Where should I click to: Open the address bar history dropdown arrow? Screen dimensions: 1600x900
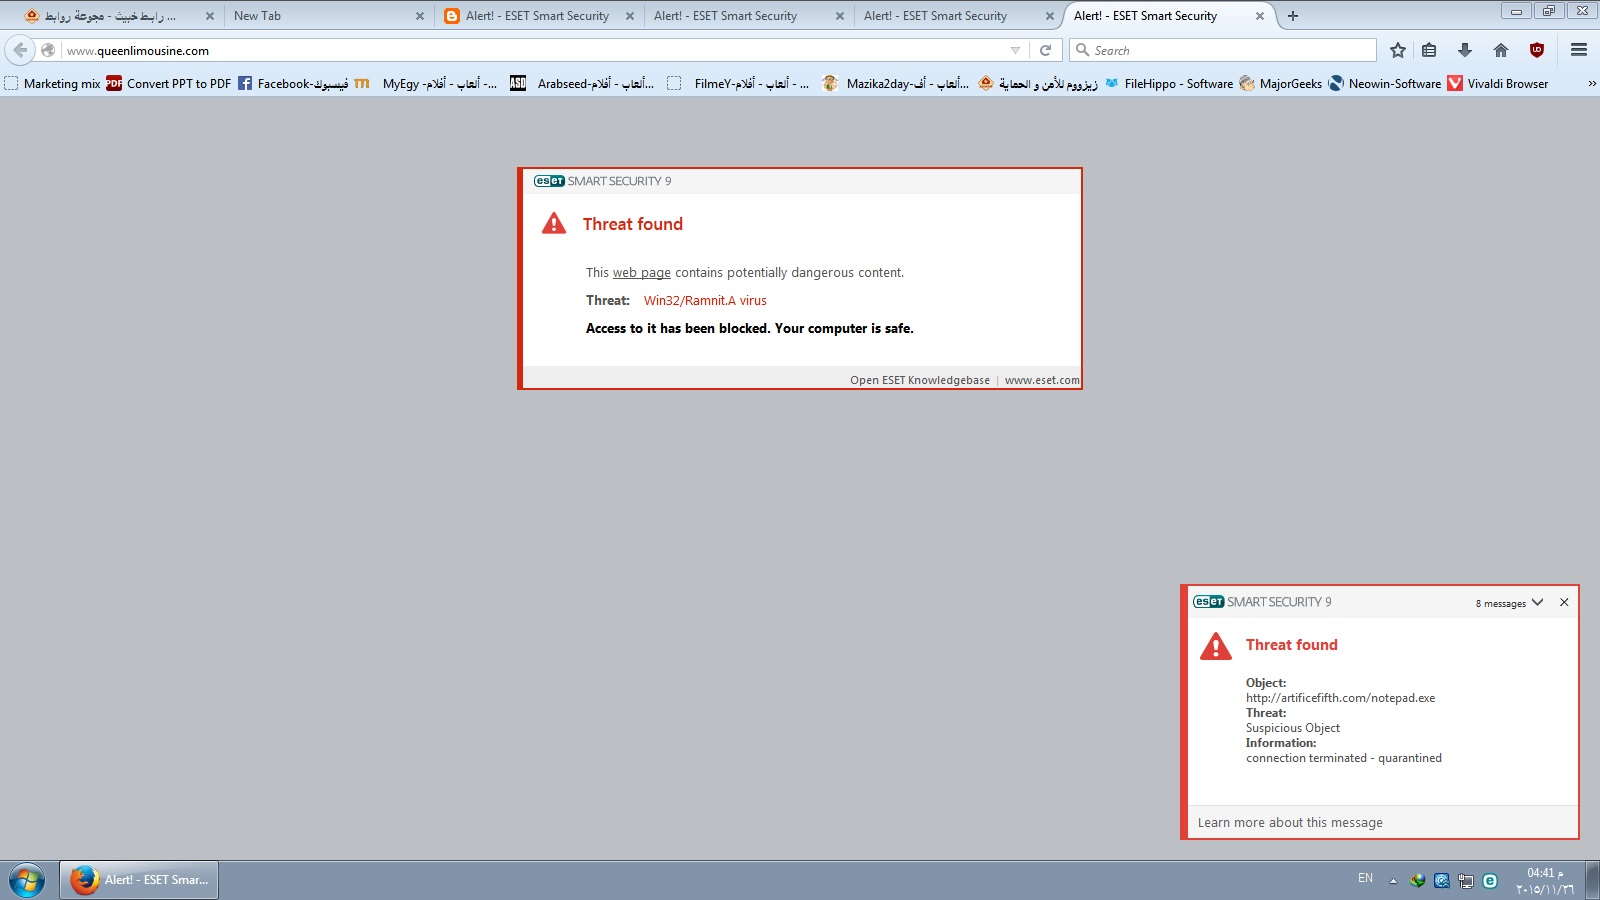[x=1015, y=50]
